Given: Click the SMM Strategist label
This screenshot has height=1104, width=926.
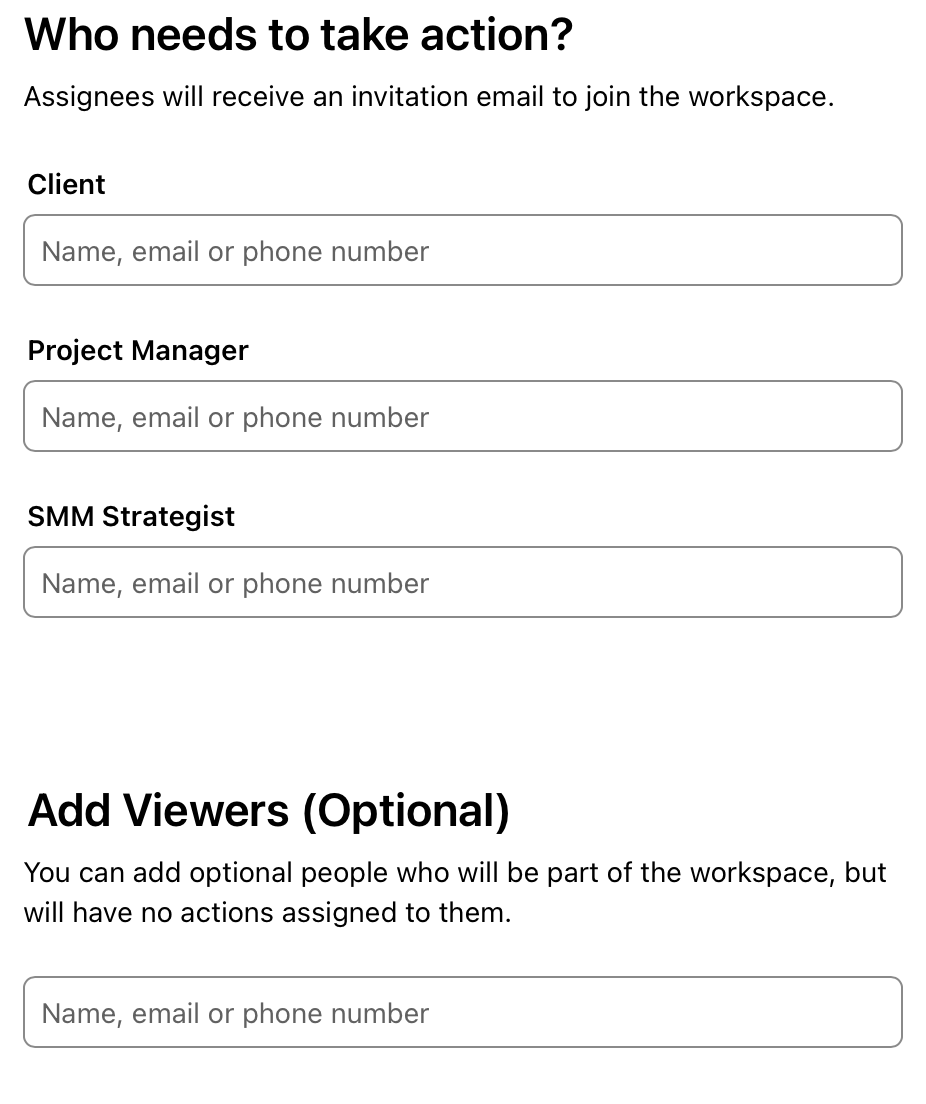Looking at the screenshot, I should (x=131, y=517).
